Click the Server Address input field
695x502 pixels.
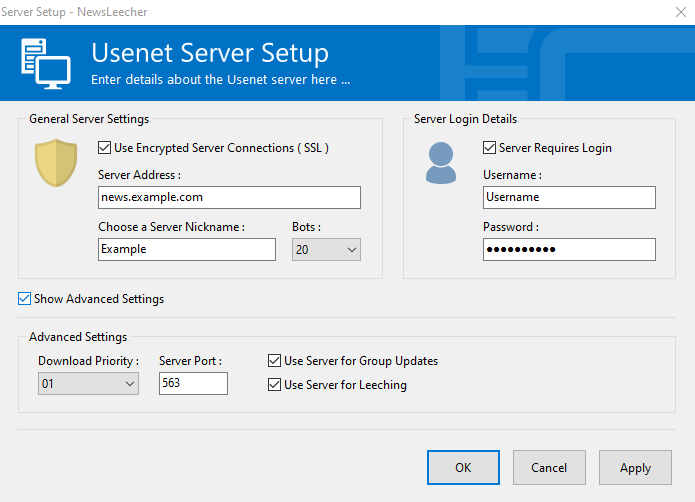pos(229,197)
